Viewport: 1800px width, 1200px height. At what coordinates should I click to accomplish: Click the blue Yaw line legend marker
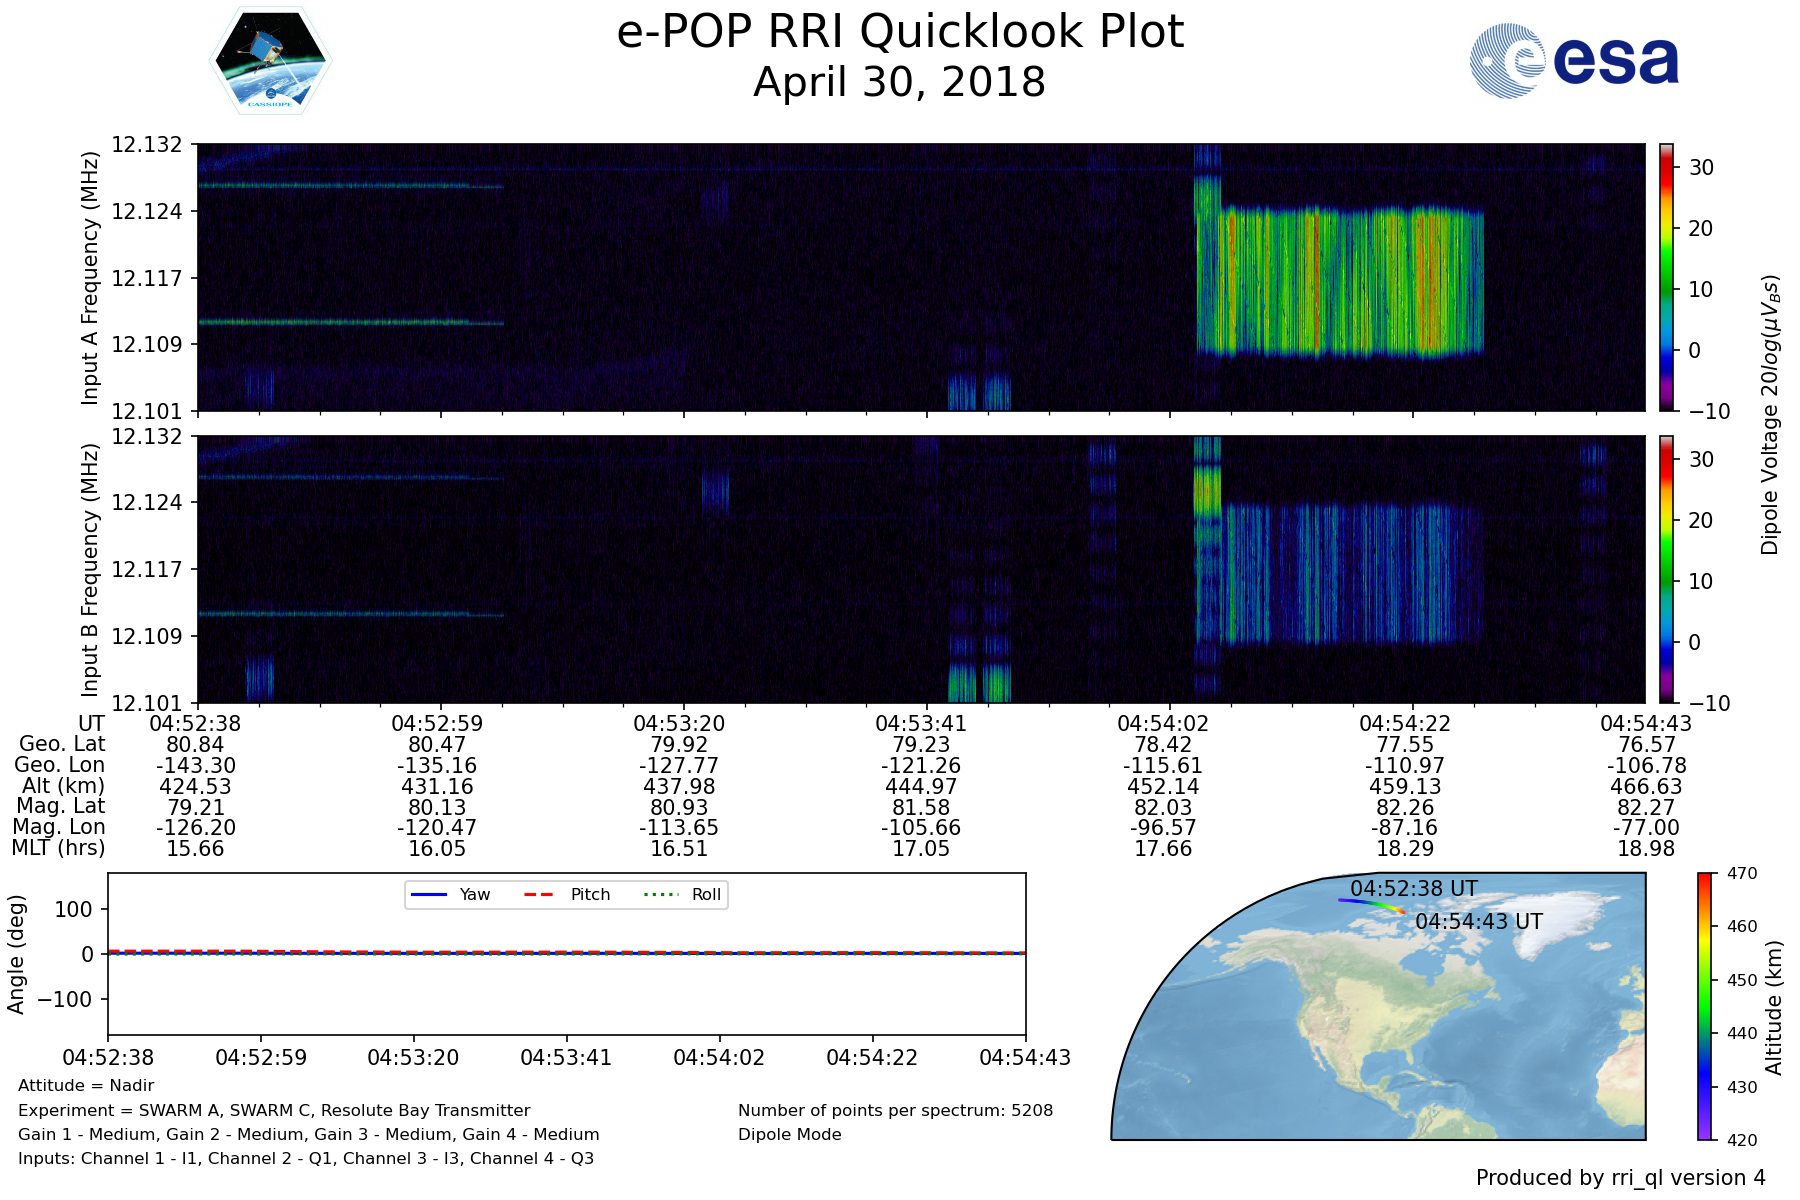coord(429,894)
